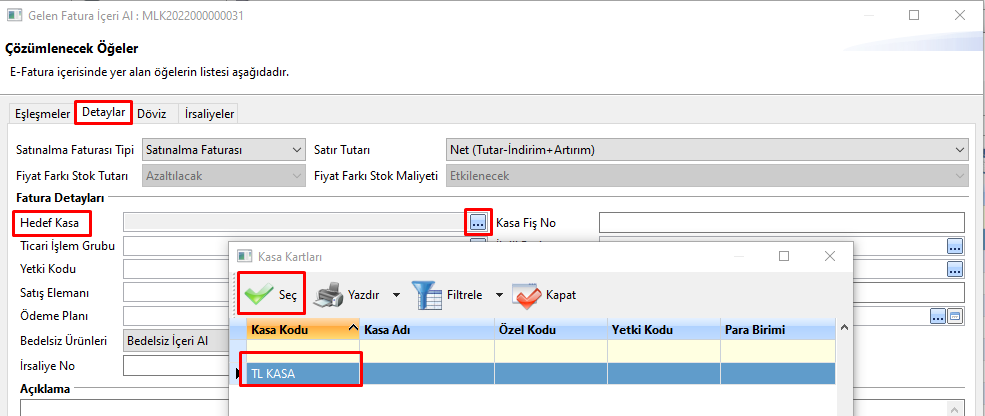Click into the Açıklama text area
Image resolution: width=985 pixels, height=416 pixels.
pos(124,407)
